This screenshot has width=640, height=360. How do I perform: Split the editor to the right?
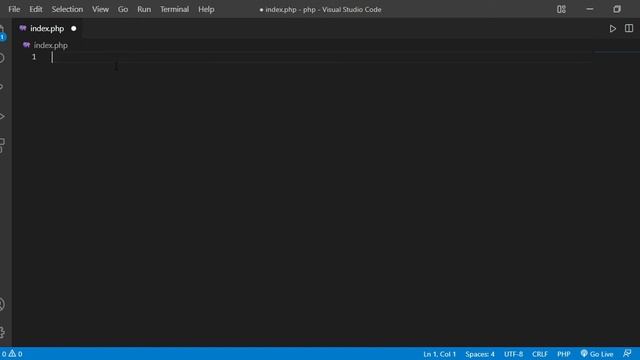629,29
